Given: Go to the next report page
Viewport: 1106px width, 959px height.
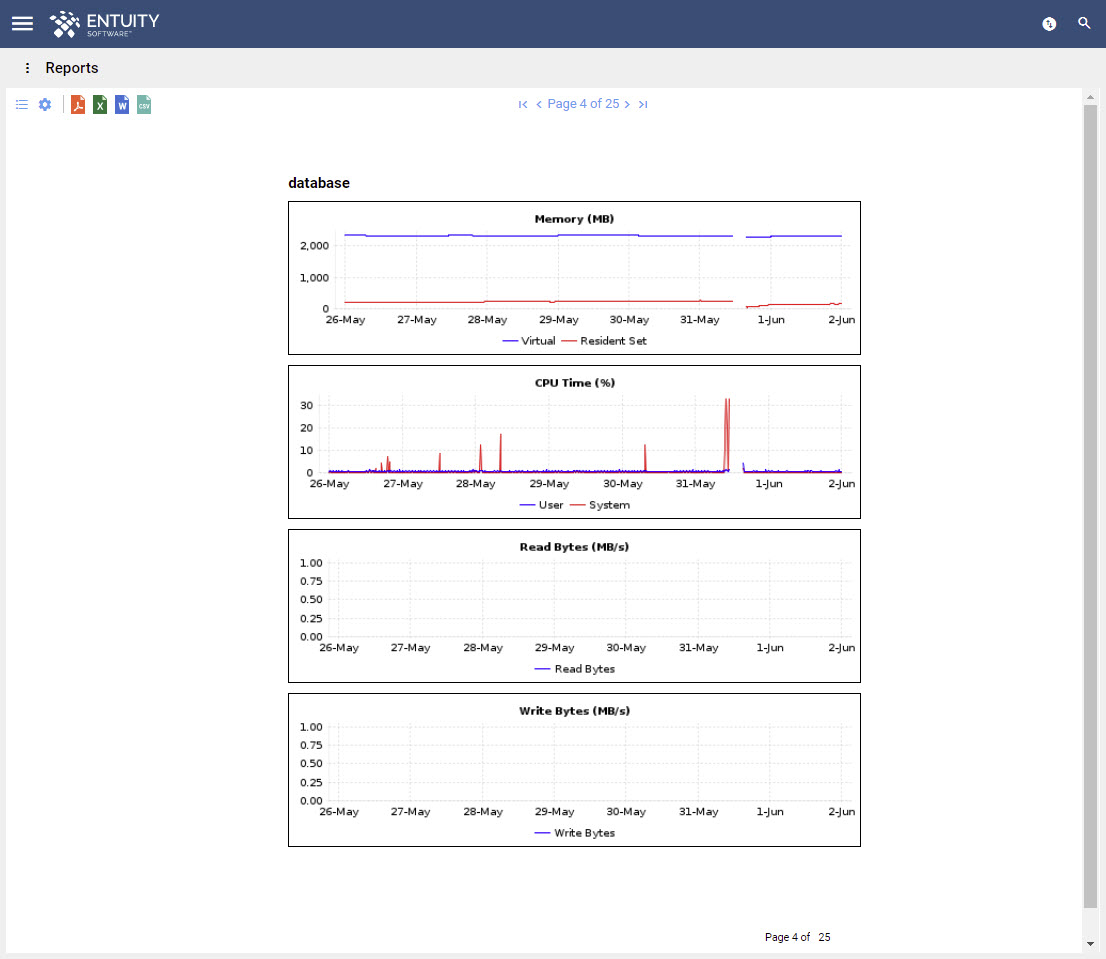Looking at the screenshot, I should tap(626, 104).
